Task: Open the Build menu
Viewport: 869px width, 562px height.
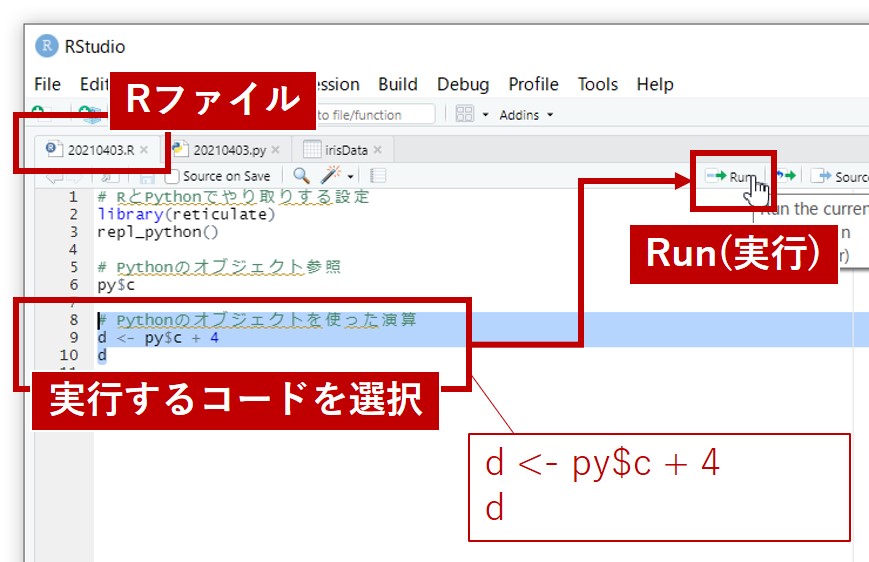Action: pyautogui.click(x=397, y=84)
